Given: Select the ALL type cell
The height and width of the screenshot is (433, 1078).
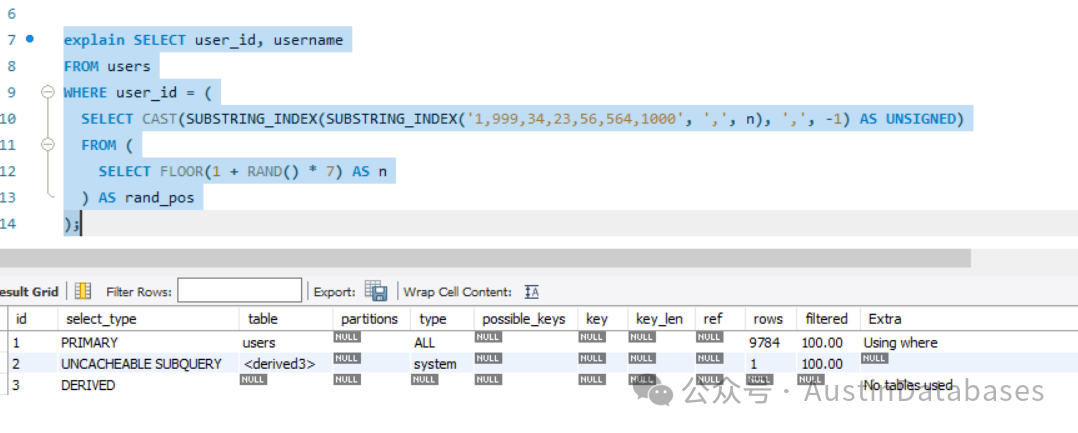Looking at the screenshot, I should click(424, 342).
